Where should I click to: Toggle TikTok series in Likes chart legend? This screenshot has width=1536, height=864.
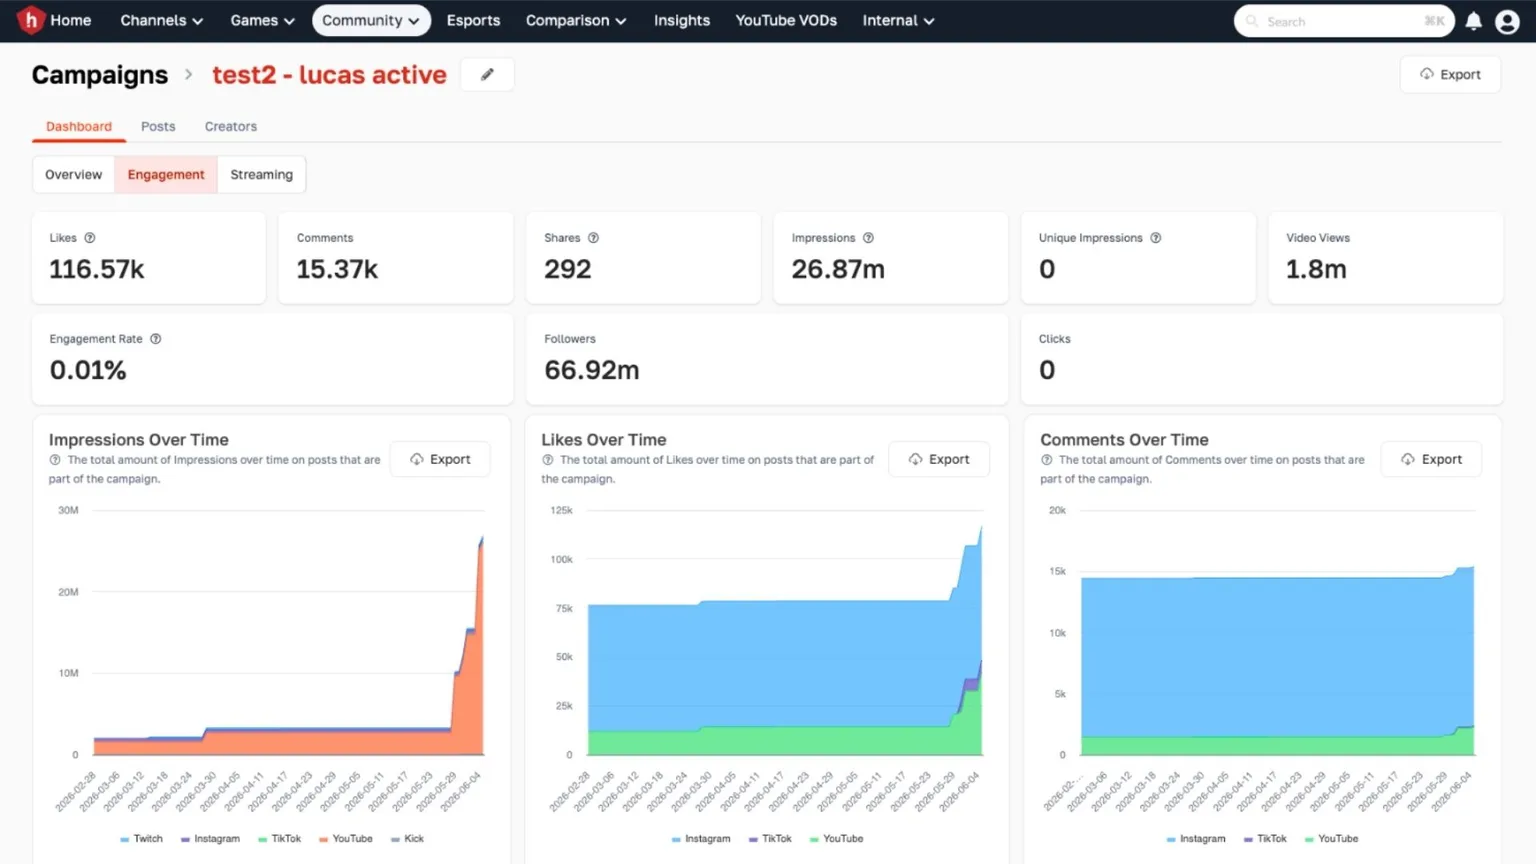click(770, 839)
